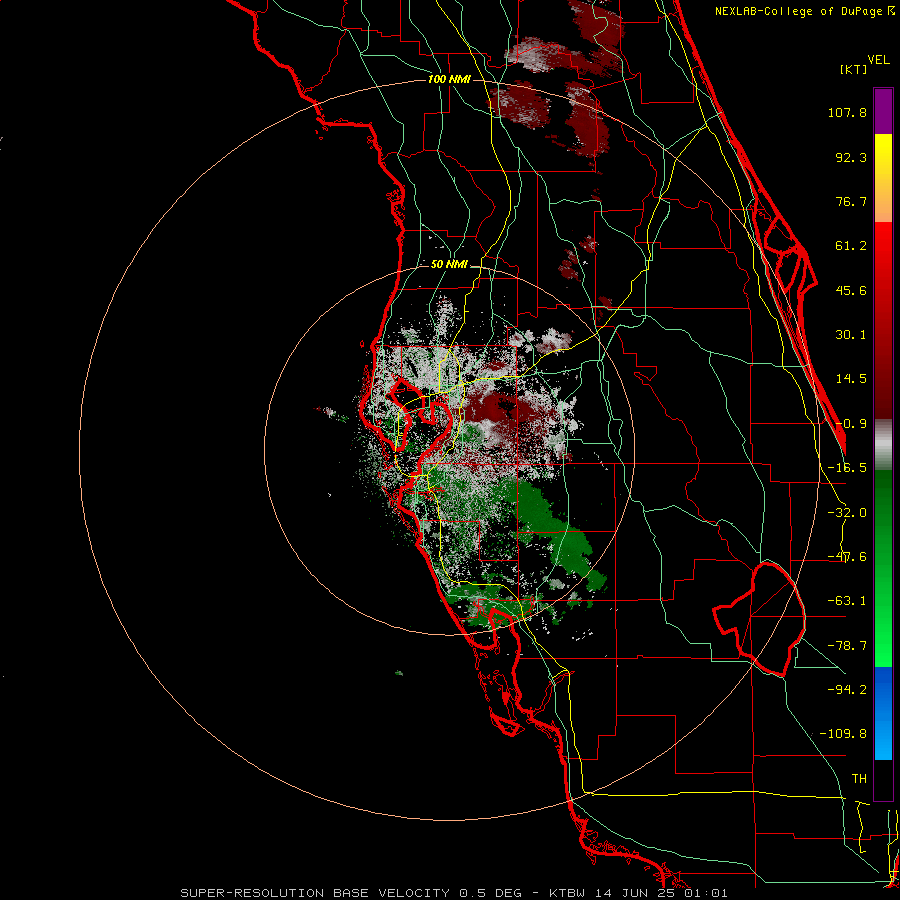900x900 pixels.
Task: Click the [KT] units label
Action: [x=853, y=69]
